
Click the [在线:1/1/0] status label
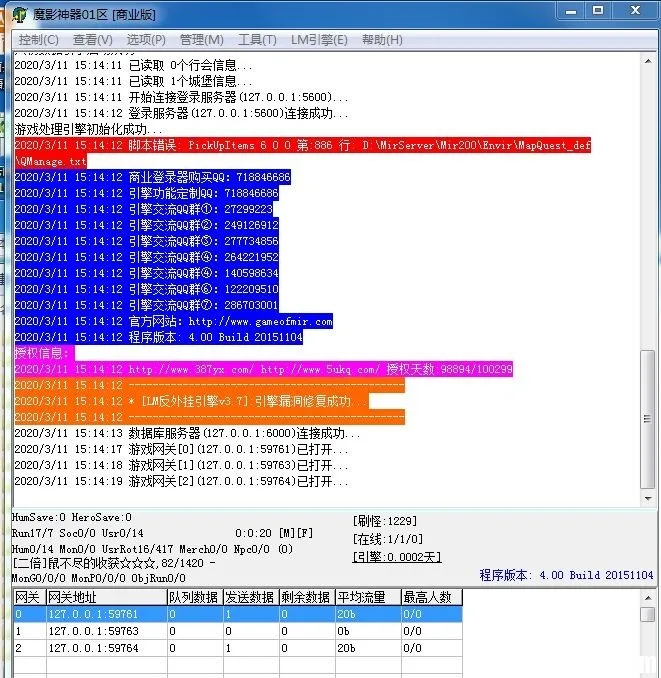coord(388,539)
